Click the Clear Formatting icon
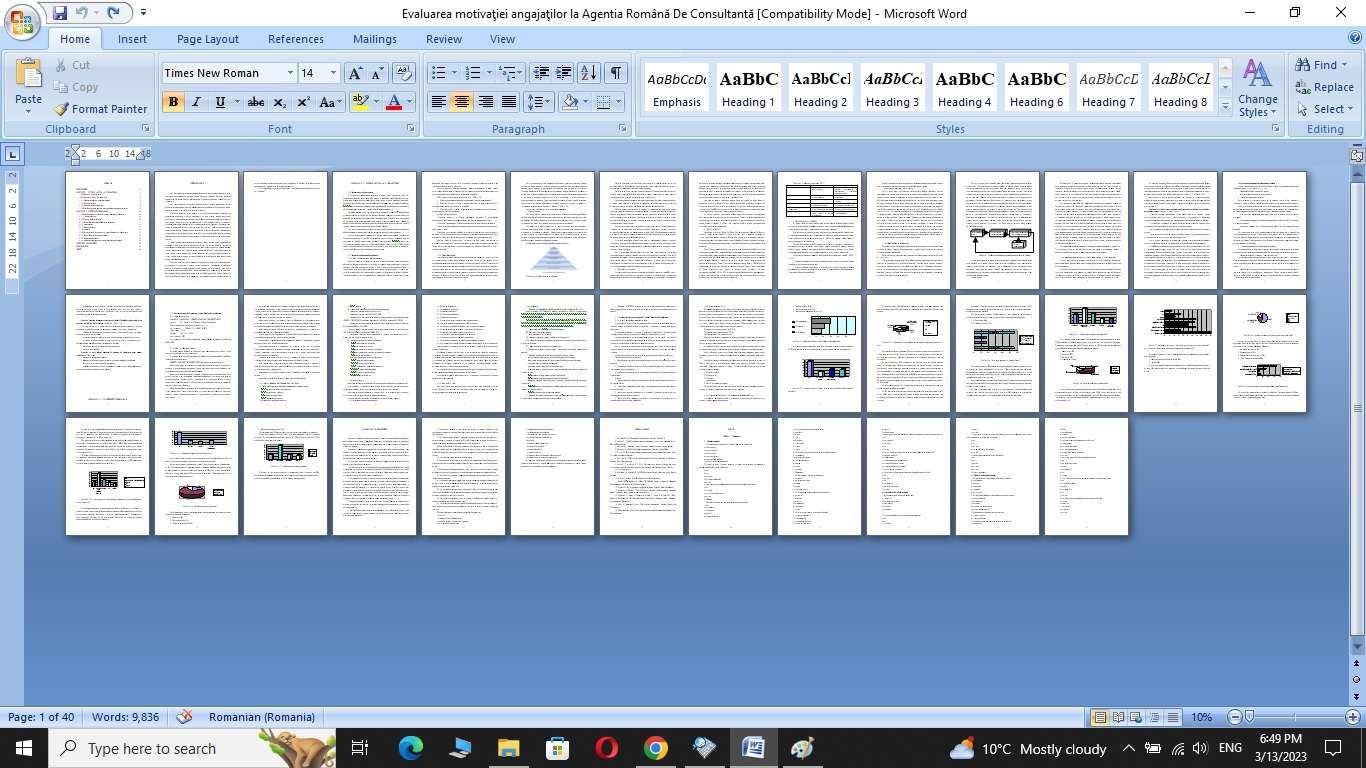Screen dimensions: 1366x768 coord(404,73)
